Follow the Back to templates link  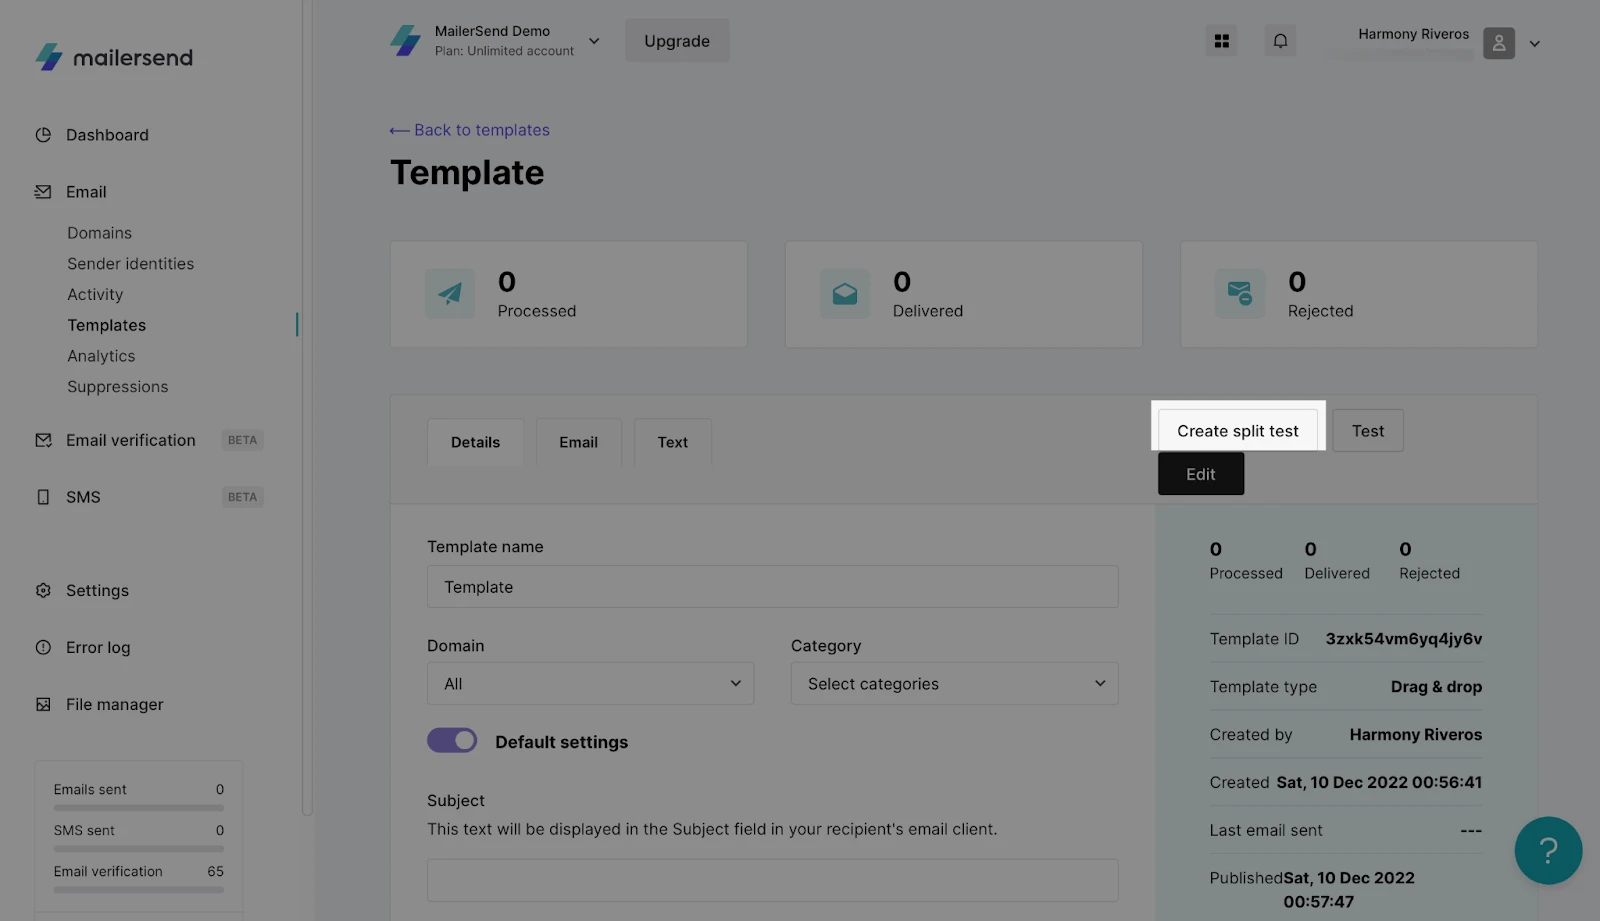[470, 130]
